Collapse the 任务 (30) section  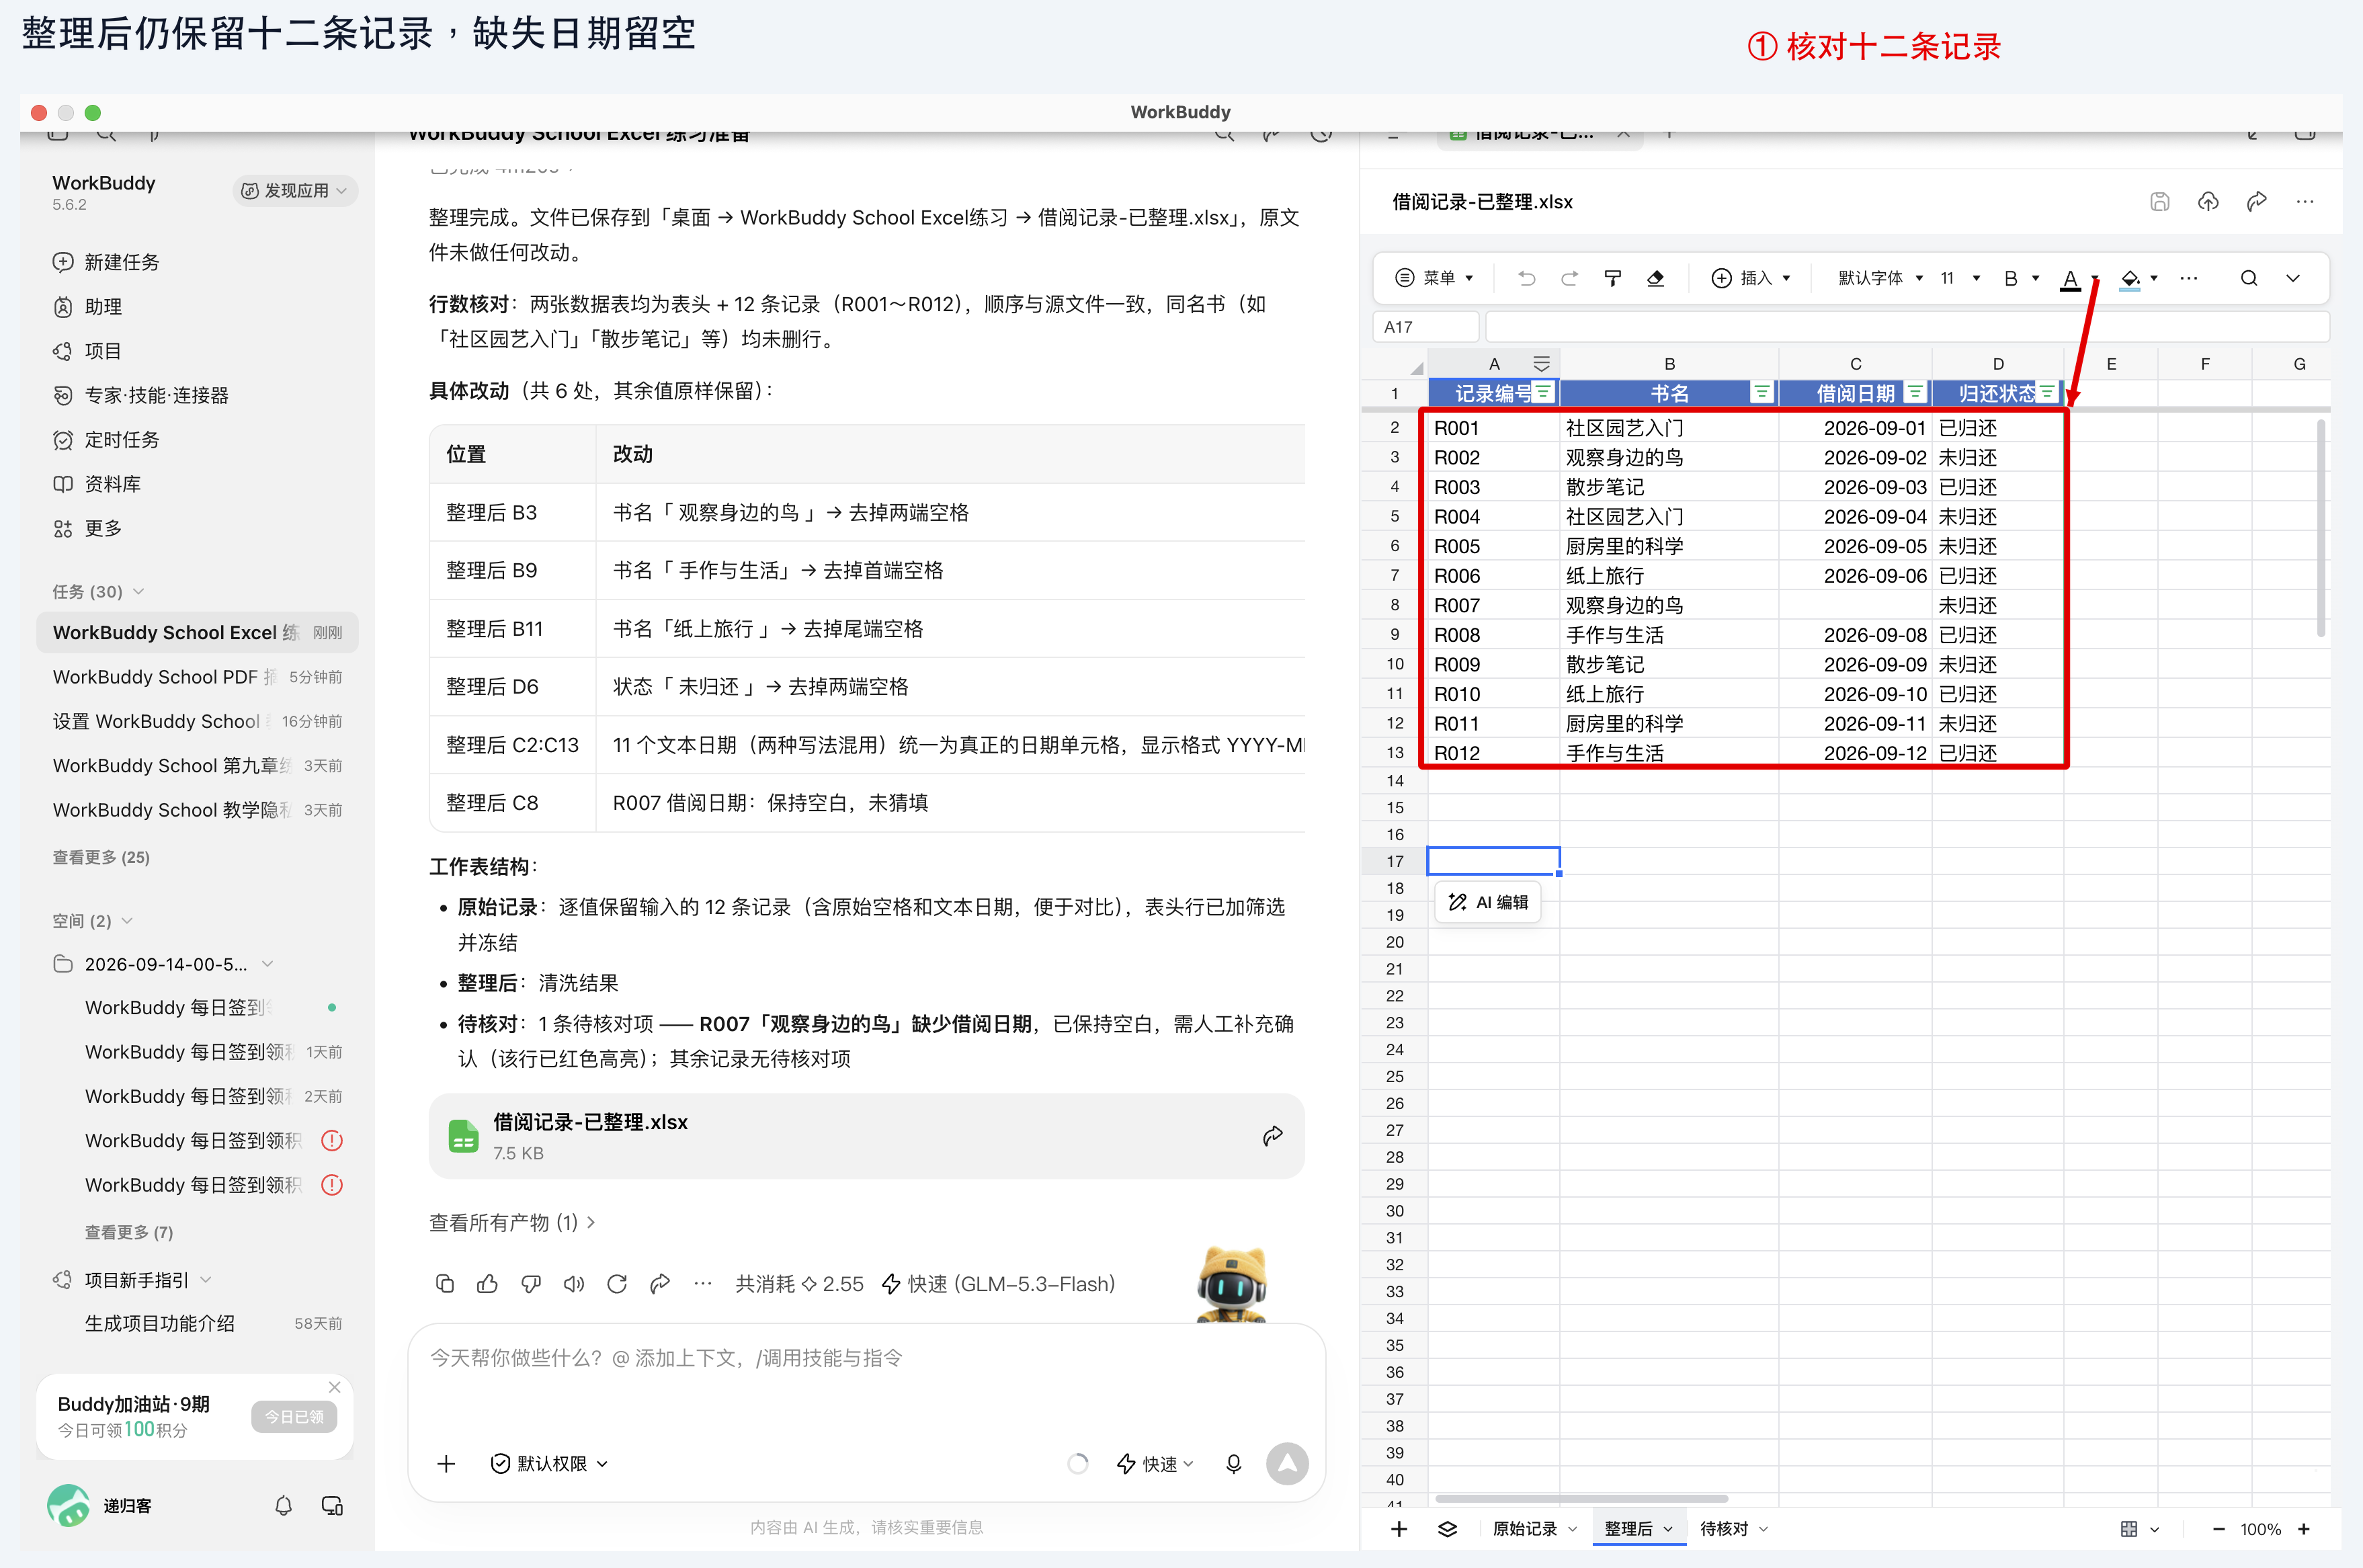99,592
